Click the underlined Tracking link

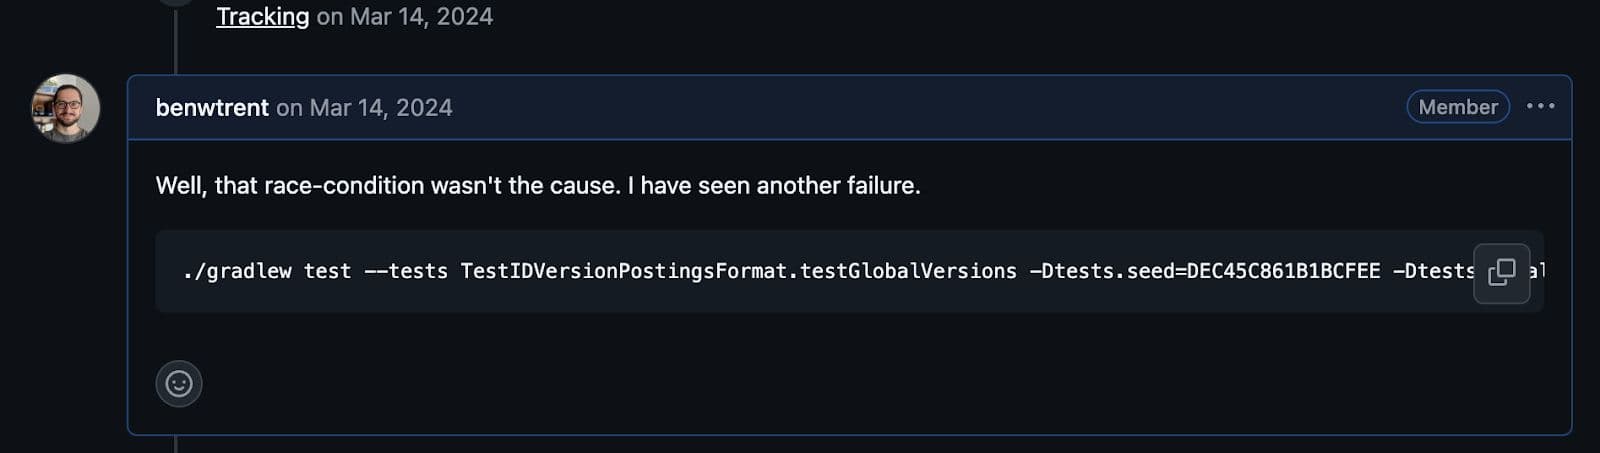pos(263,16)
